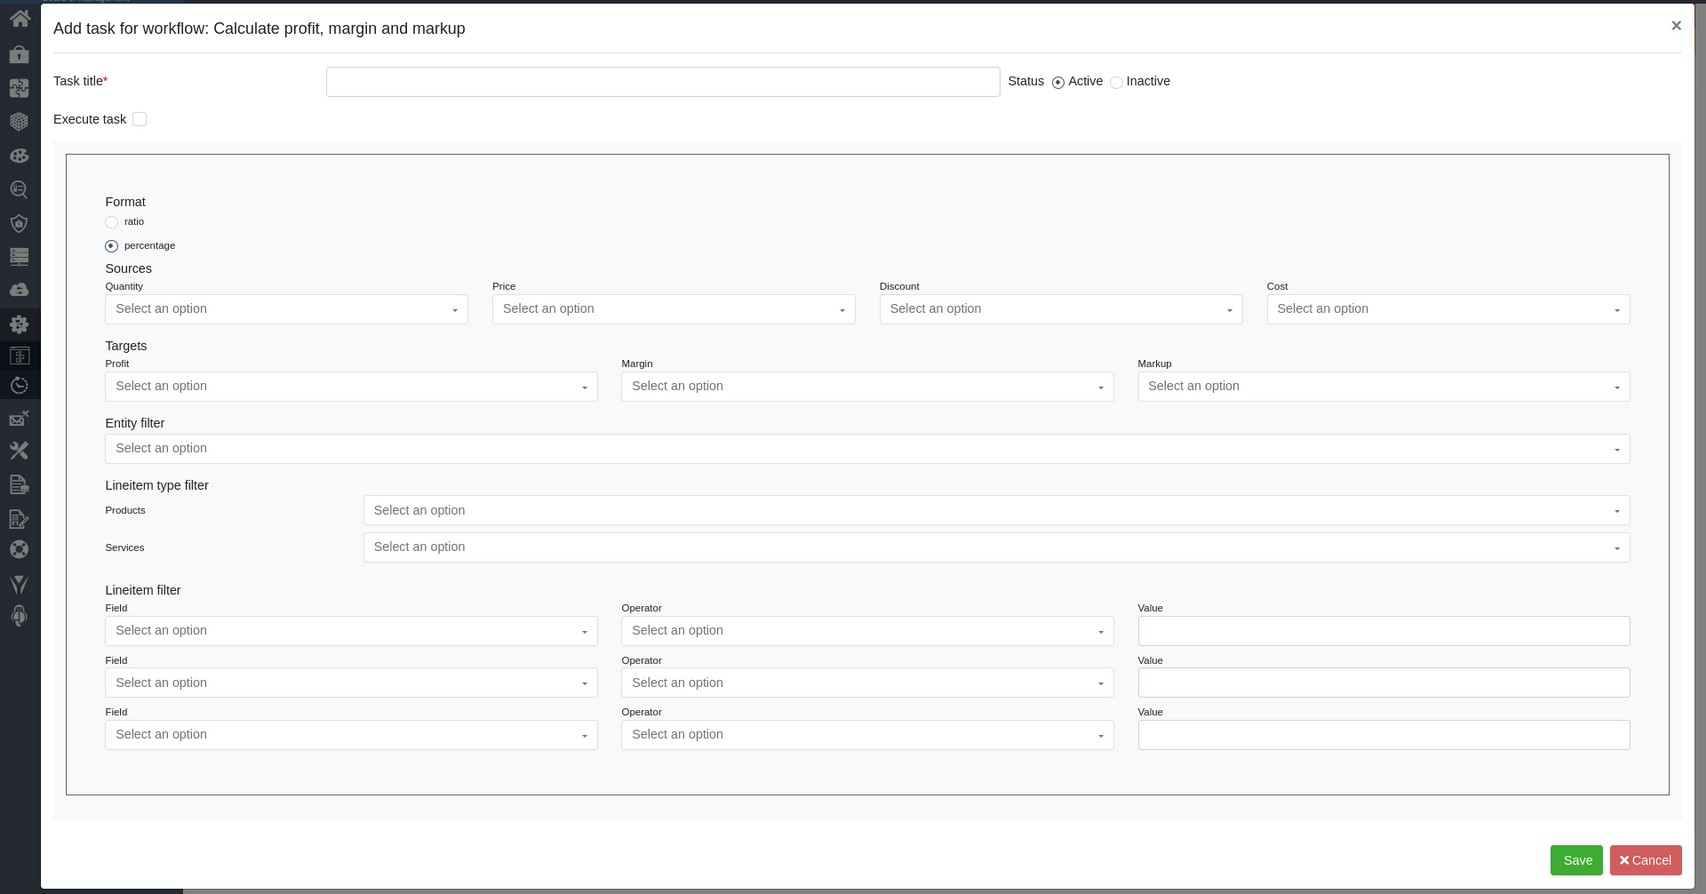Click the color palette sidebar icon
This screenshot has width=1706, height=894.
tap(19, 156)
